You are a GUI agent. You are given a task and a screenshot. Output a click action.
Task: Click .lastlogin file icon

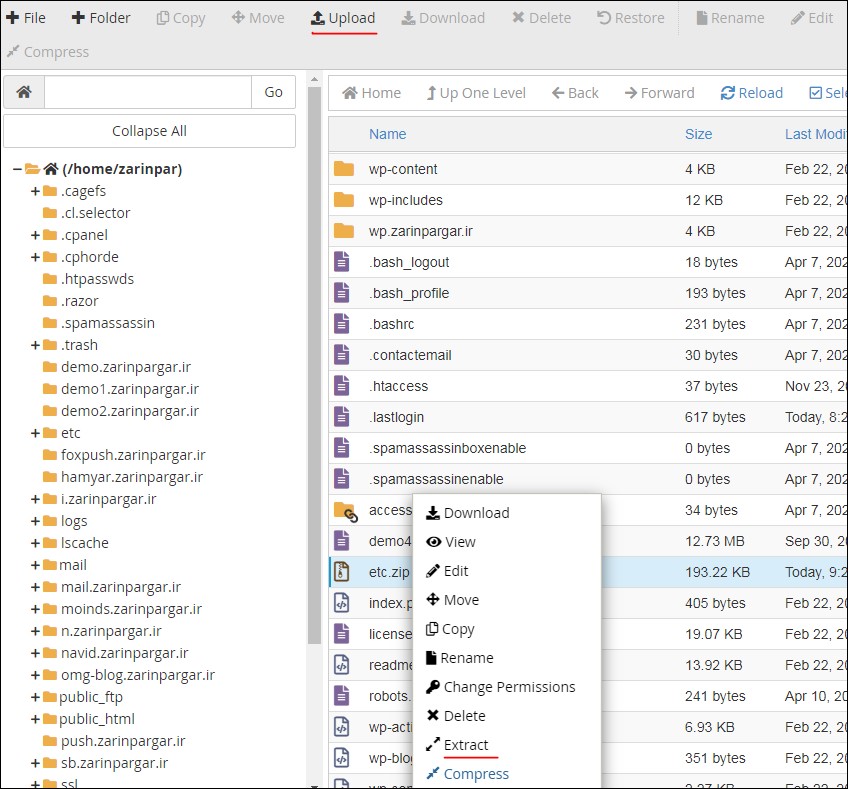[x=341, y=417]
